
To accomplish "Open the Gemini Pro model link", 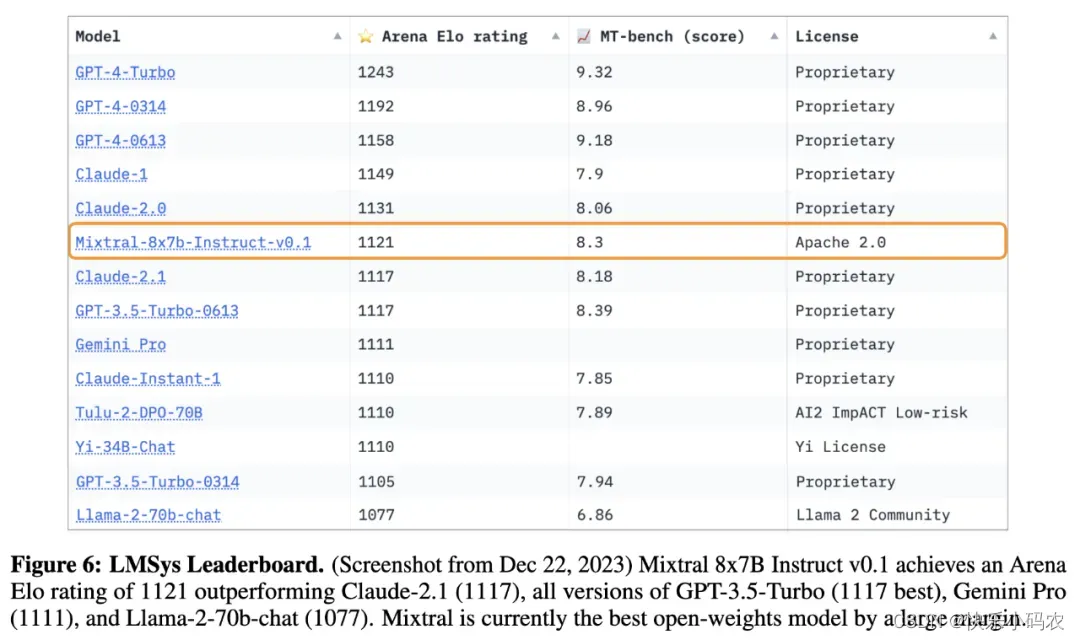I will point(121,344).
